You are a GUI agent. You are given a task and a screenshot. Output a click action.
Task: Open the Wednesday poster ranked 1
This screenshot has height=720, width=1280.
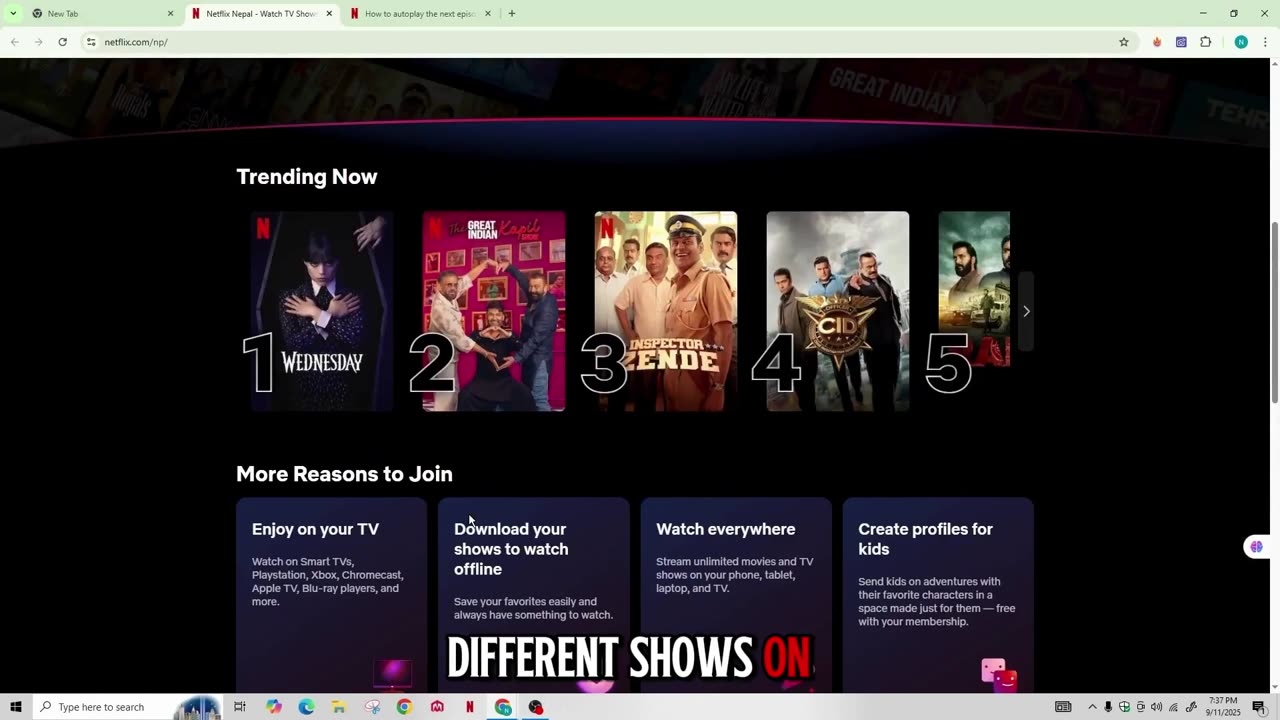322,311
